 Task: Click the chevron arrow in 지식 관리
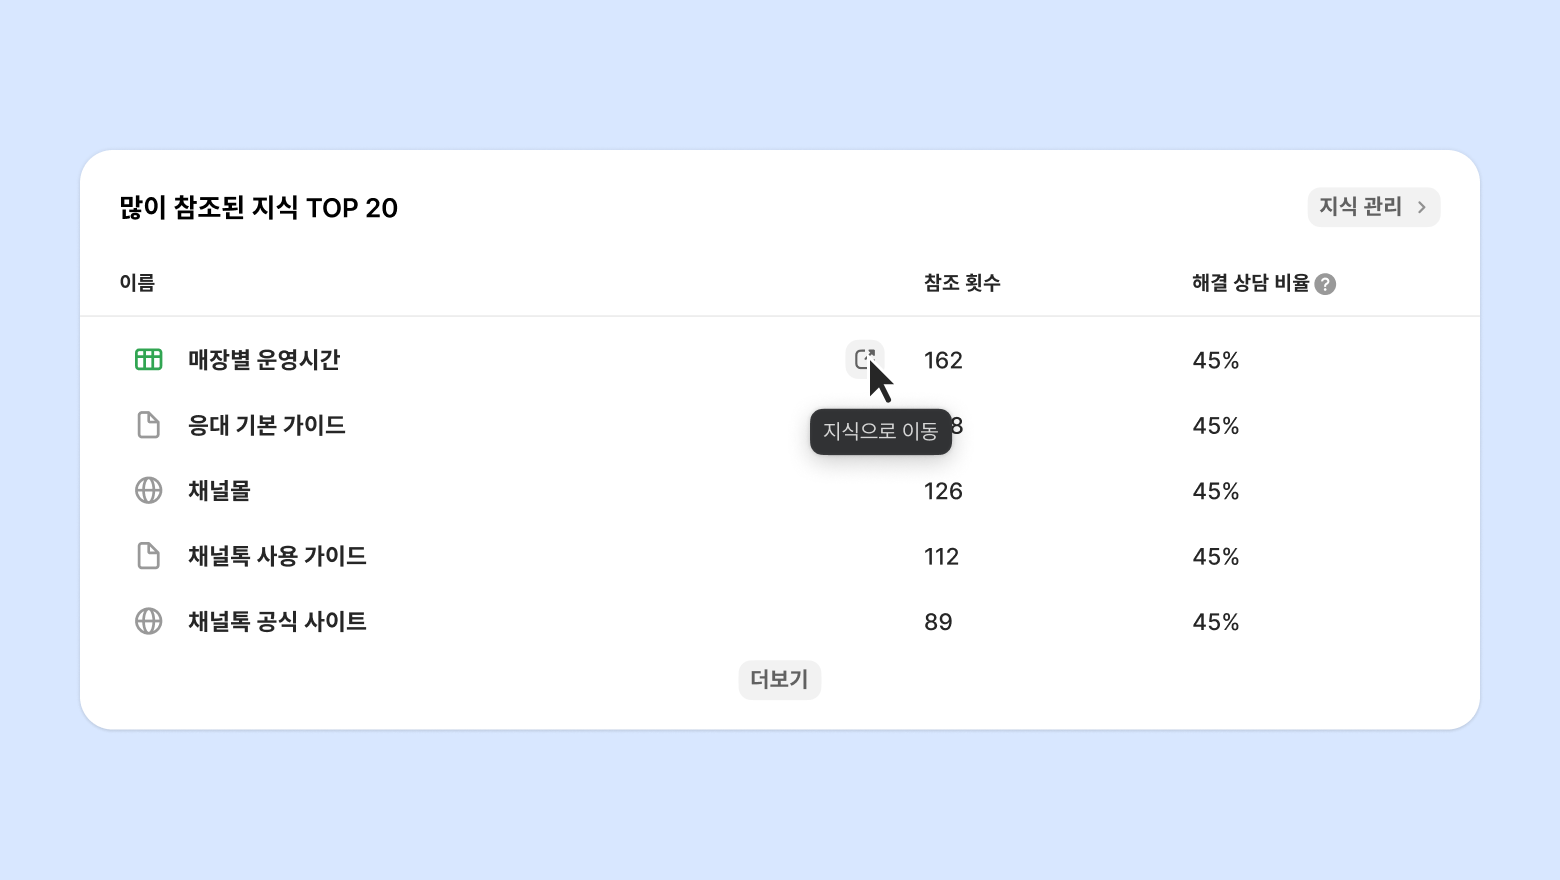[x=1421, y=207]
